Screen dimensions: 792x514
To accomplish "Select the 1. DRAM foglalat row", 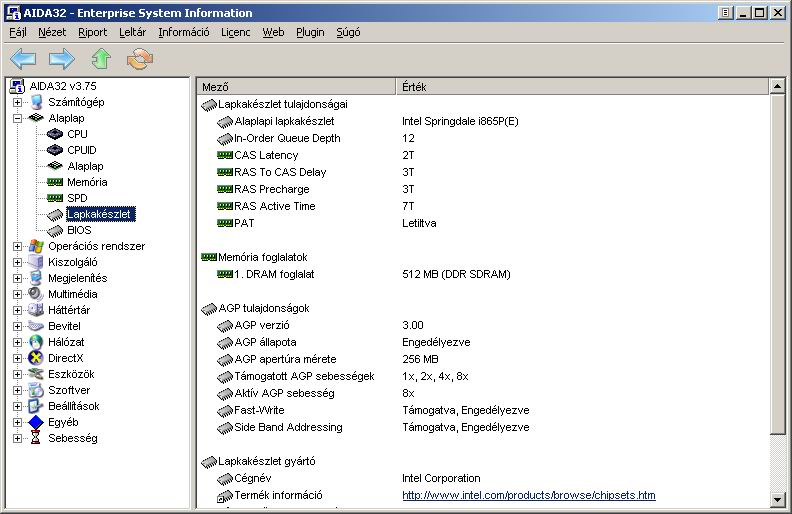I will point(483,274).
